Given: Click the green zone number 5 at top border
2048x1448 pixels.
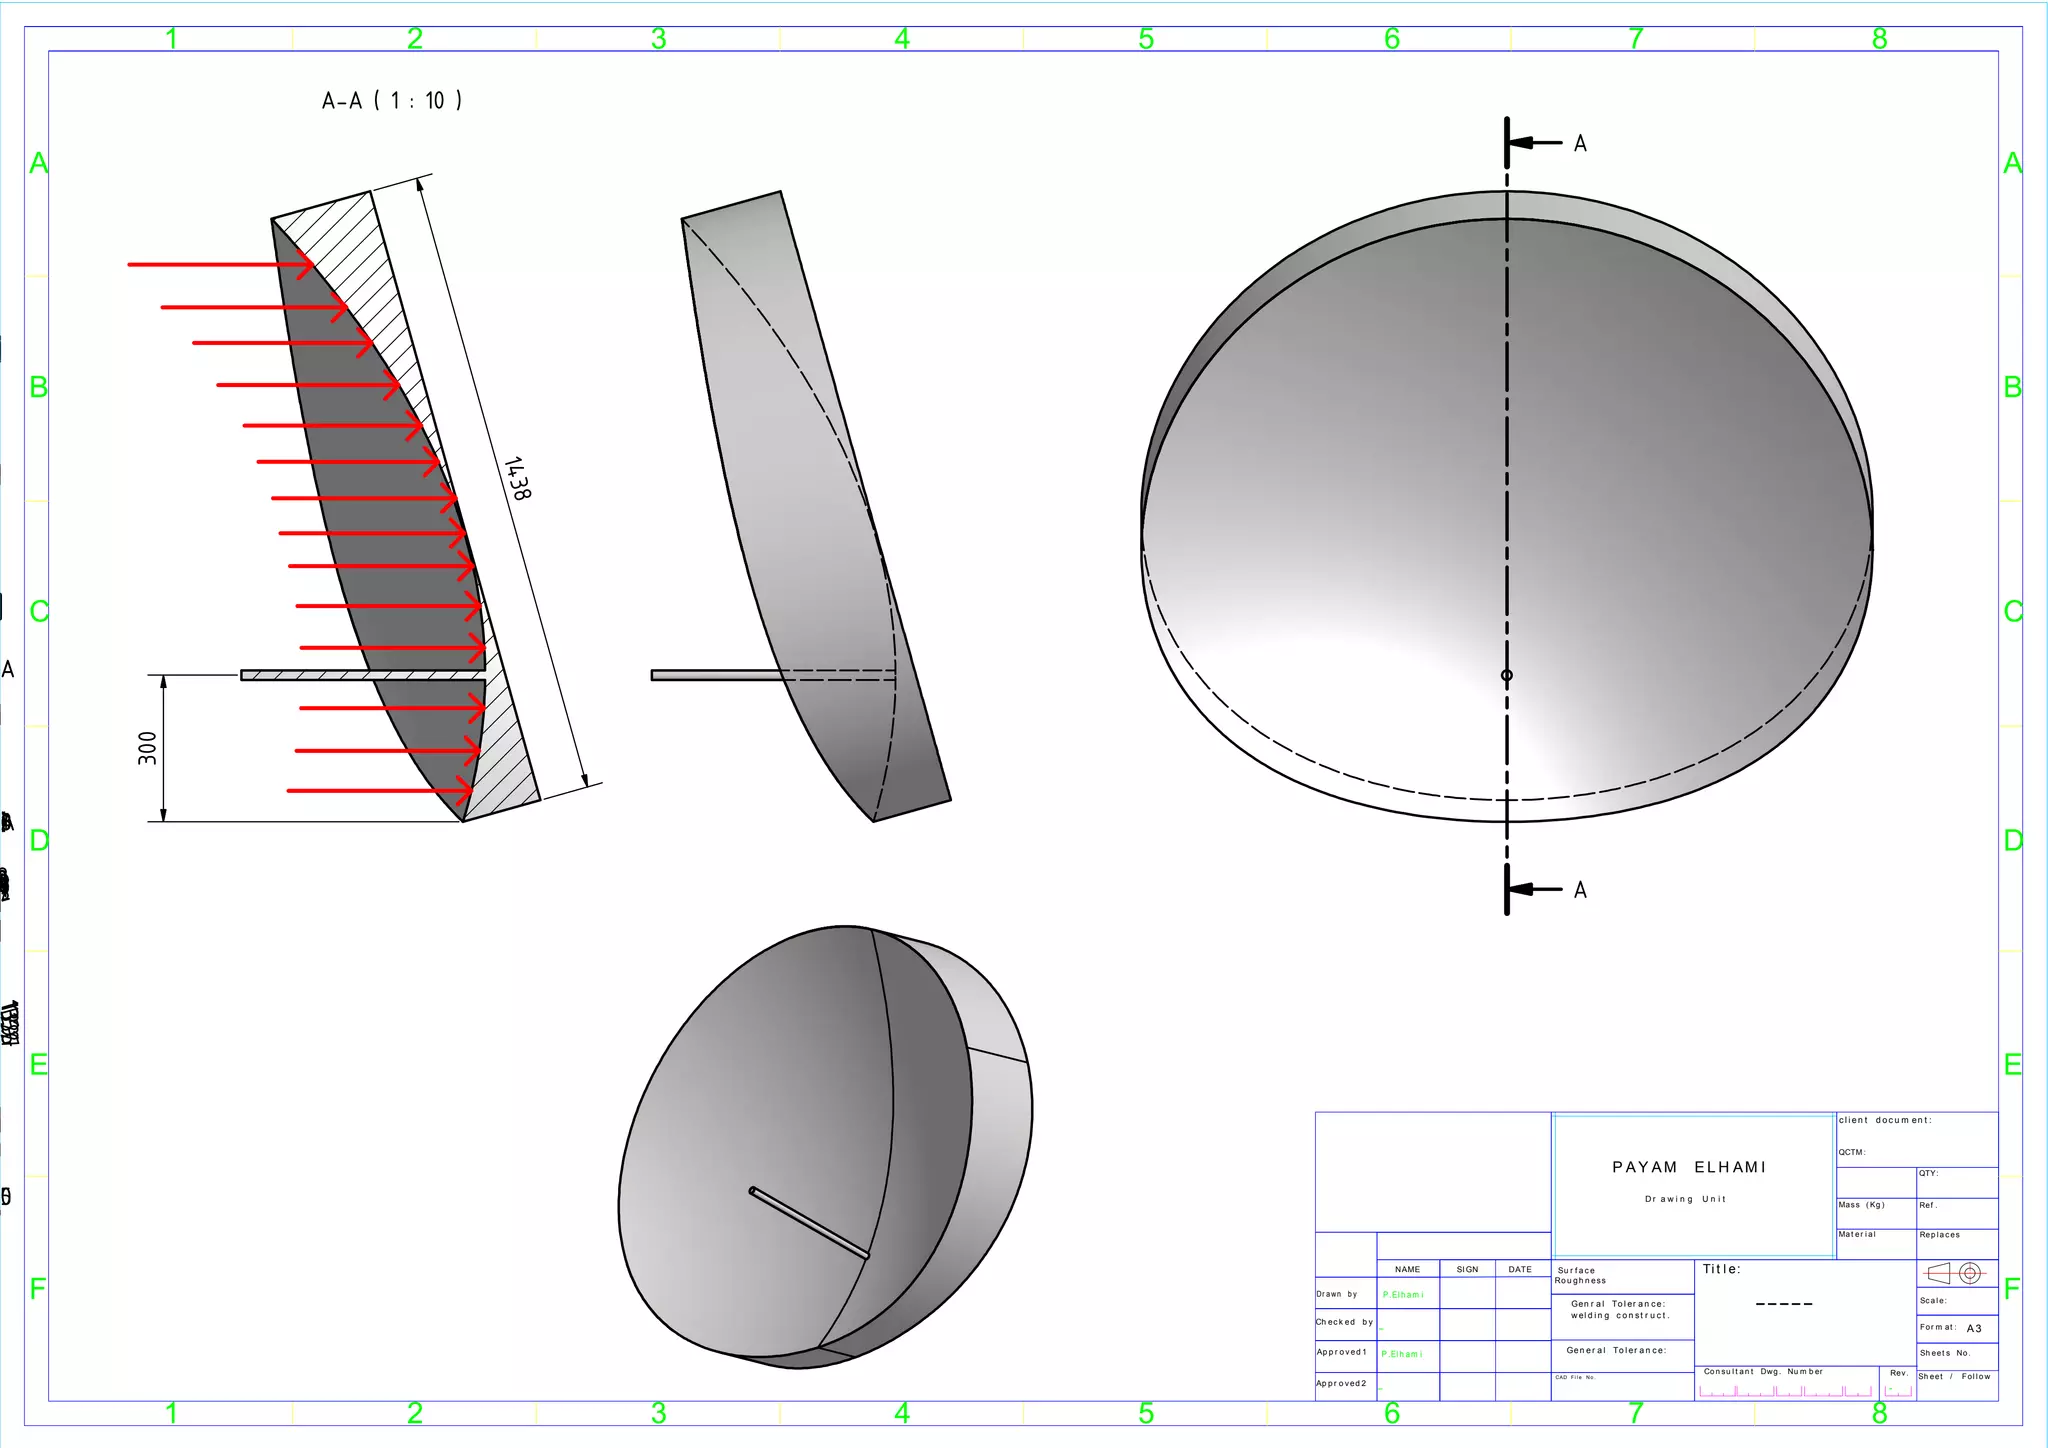Looking at the screenshot, I should point(1146,39).
